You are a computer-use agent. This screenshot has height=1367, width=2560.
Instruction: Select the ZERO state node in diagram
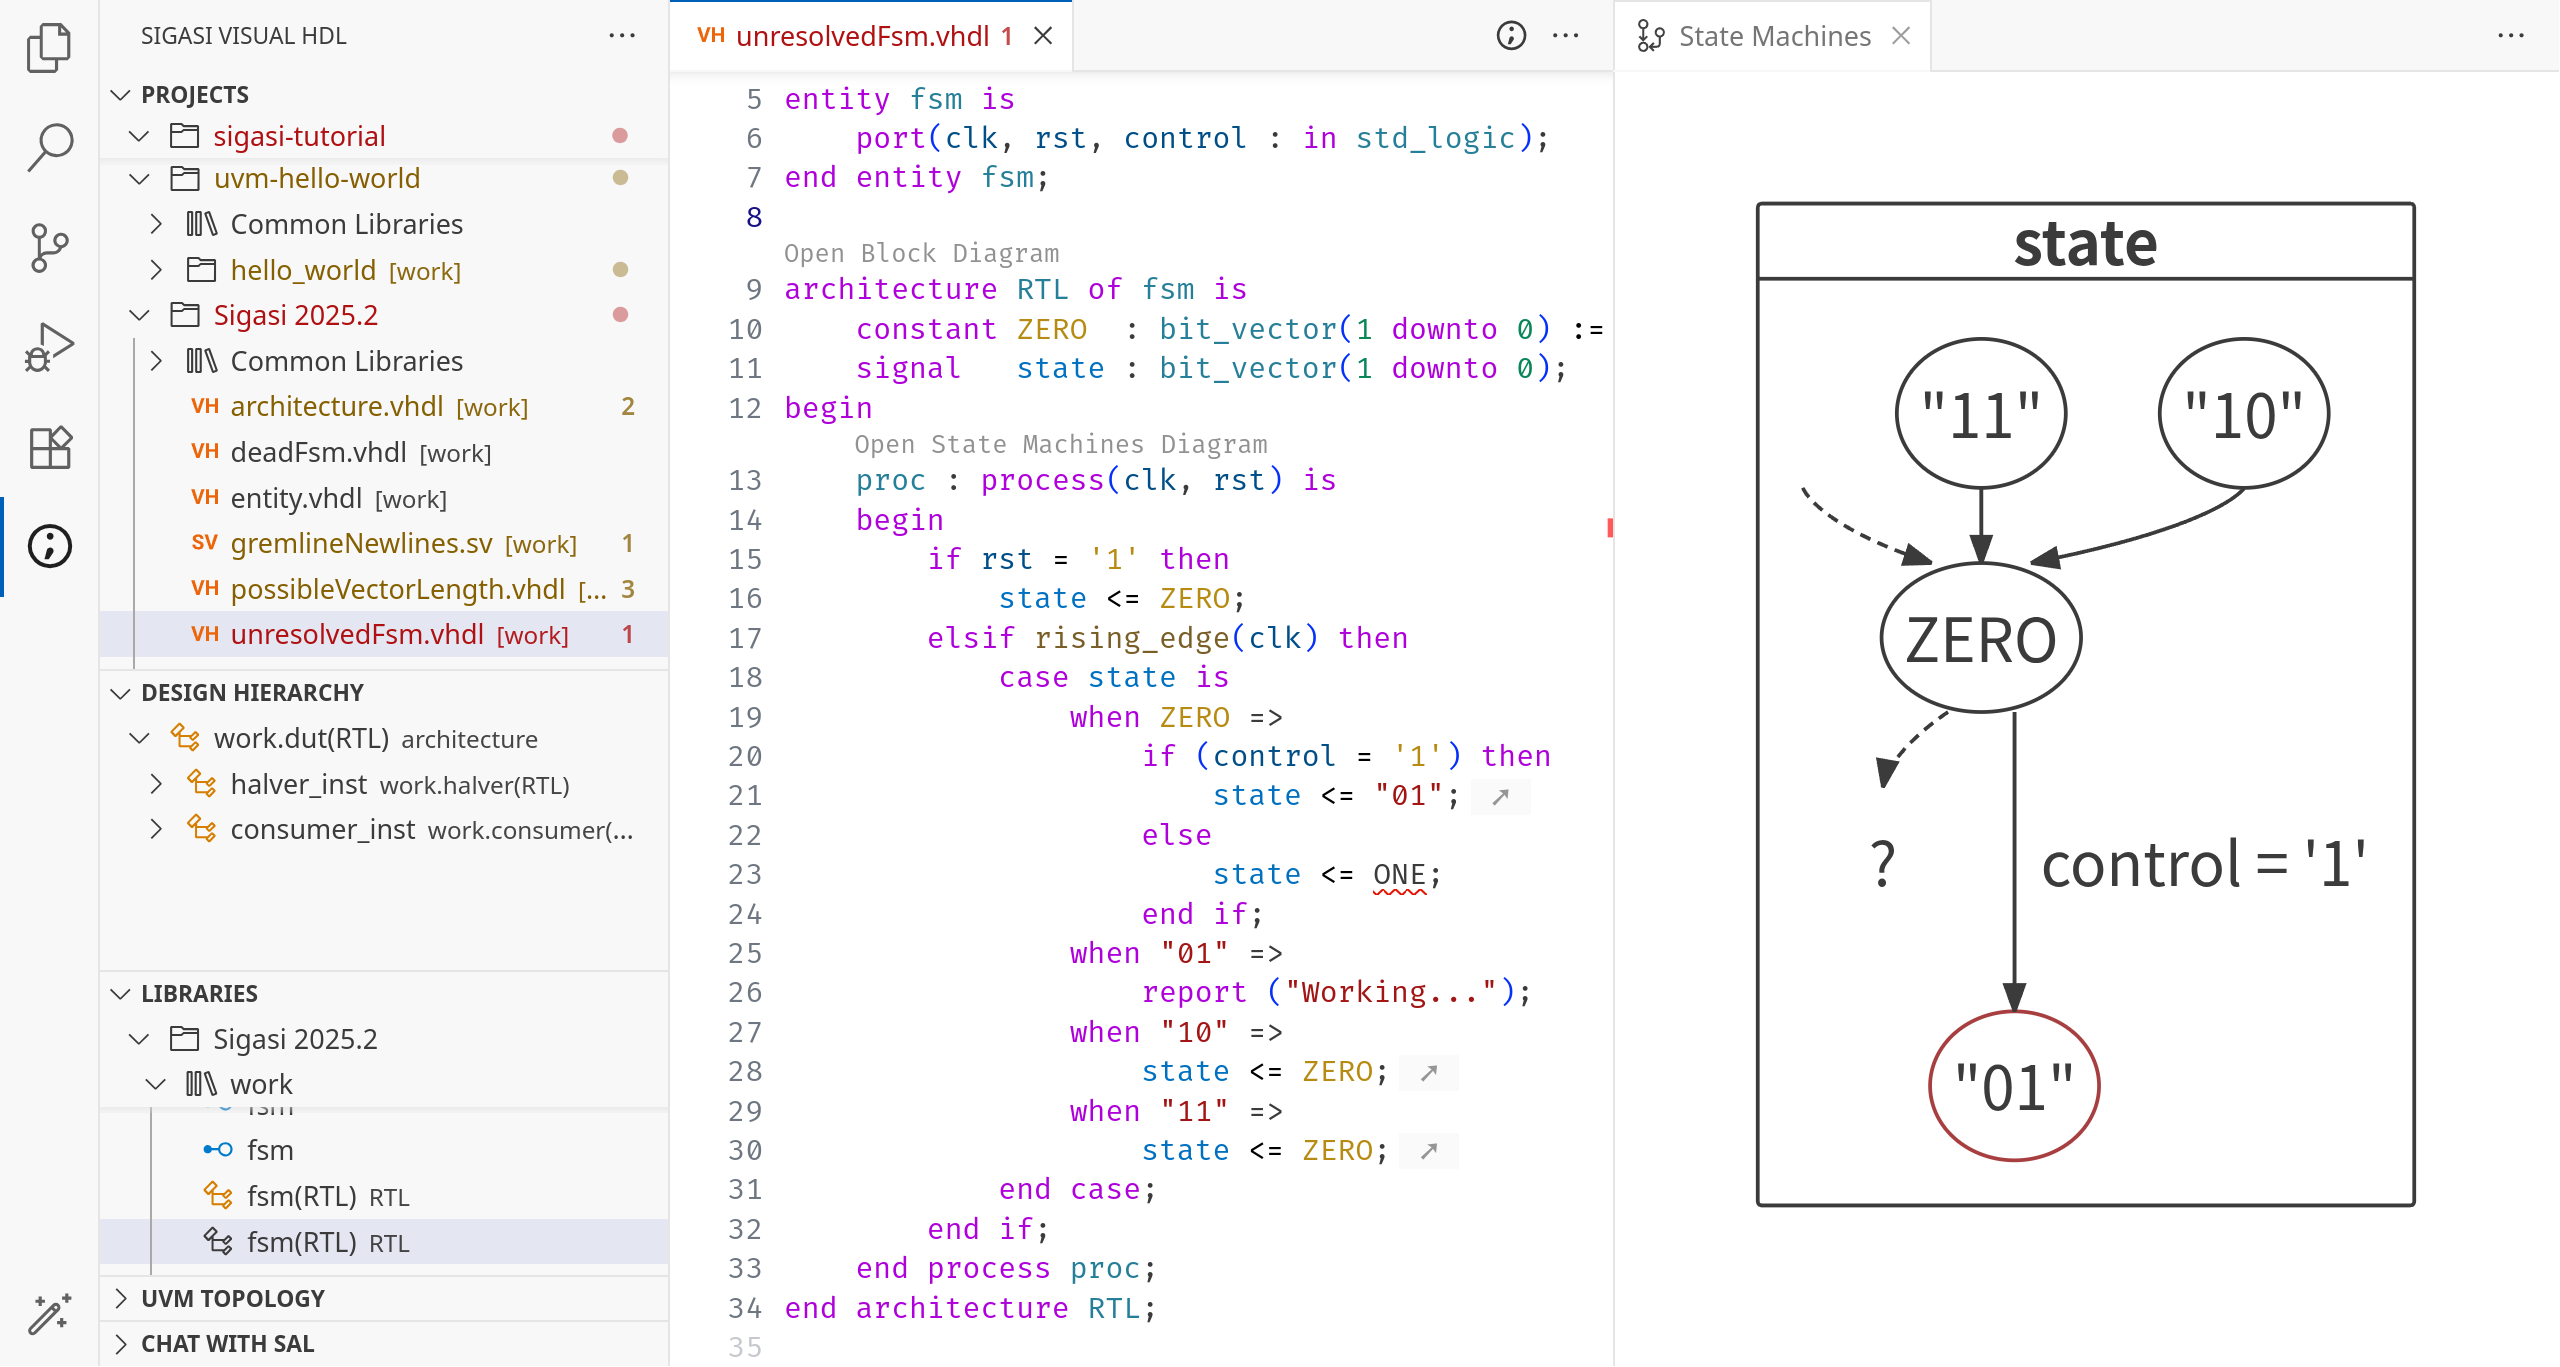pos(1981,638)
